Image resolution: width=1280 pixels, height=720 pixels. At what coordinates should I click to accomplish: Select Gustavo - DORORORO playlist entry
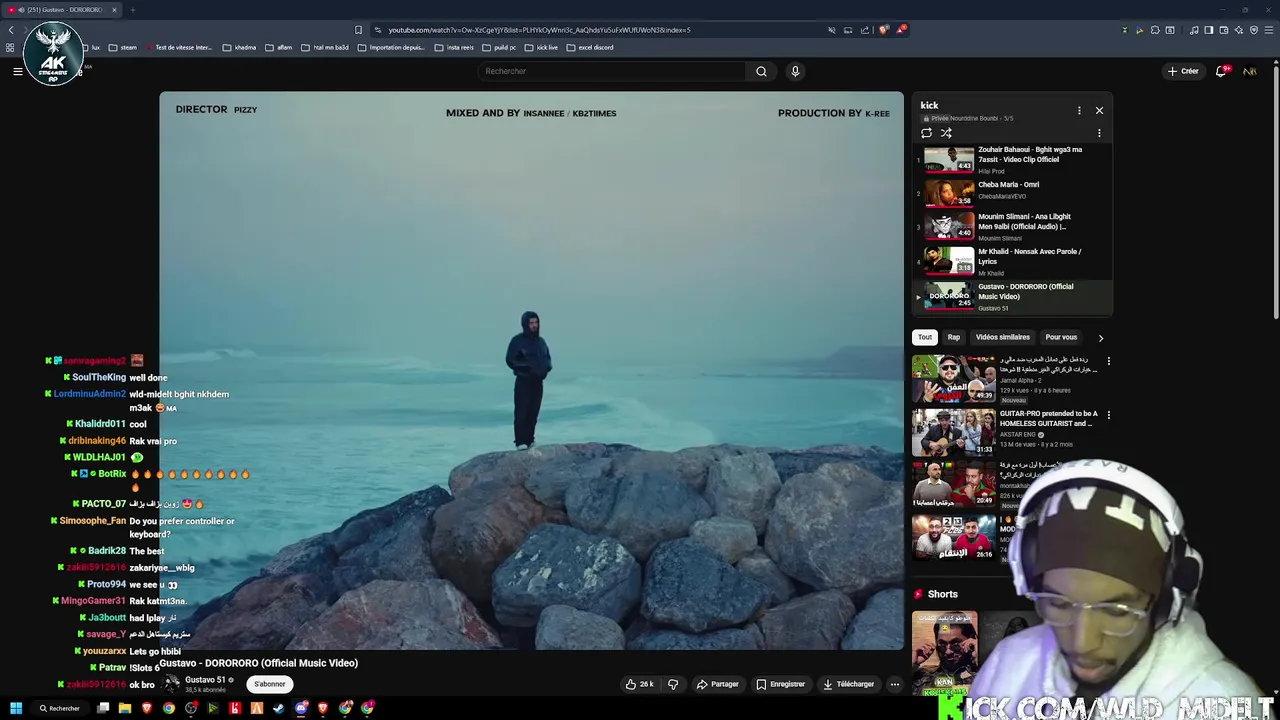[x=1012, y=297]
